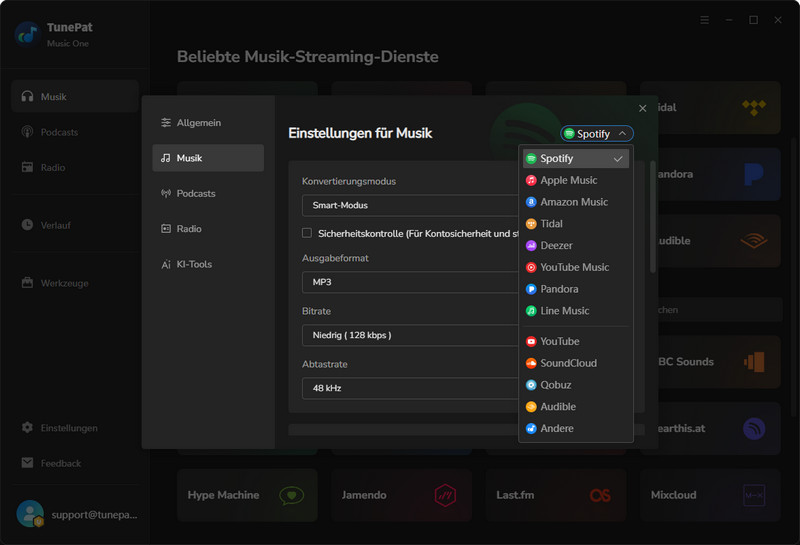The image size is (800, 545).
Task: Select Tidal in the dropdown list
Action: click(x=576, y=224)
